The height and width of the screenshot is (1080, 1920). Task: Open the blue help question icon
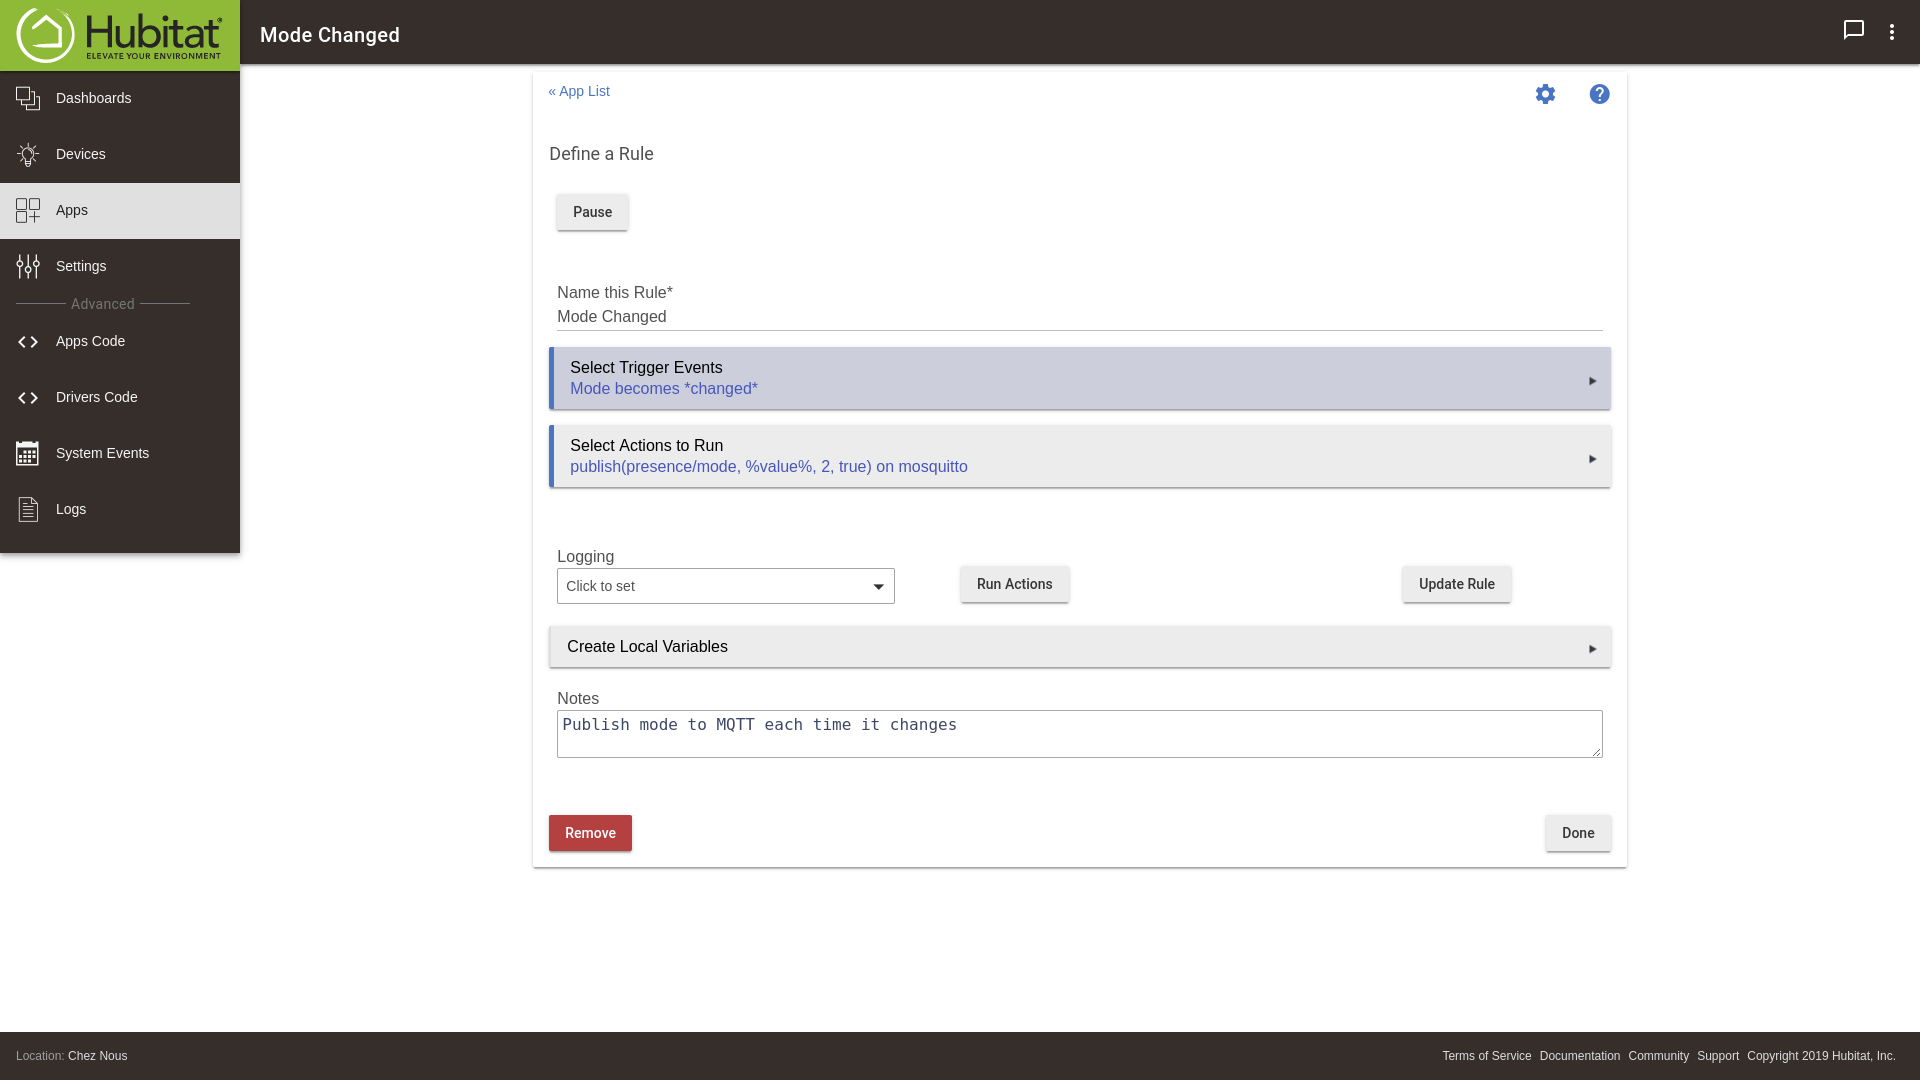pyautogui.click(x=1599, y=94)
